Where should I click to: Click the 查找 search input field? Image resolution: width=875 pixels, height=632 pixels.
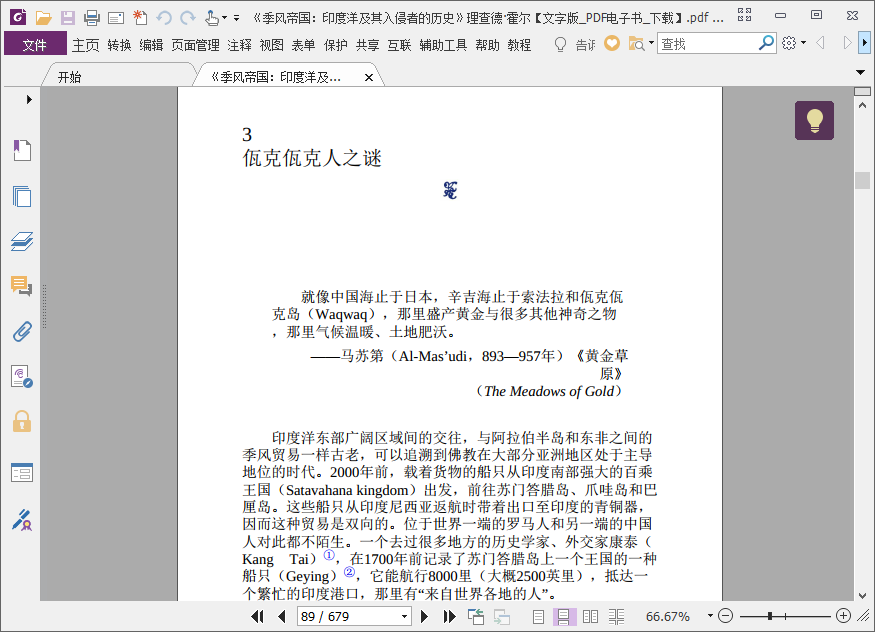(x=708, y=43)
